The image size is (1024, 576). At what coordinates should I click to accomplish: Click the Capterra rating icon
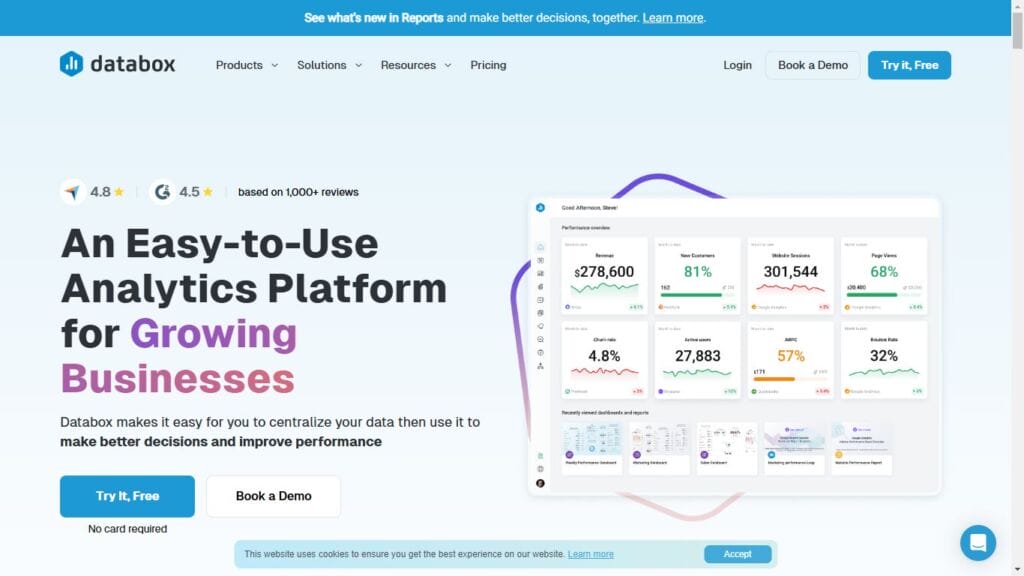(x=73, y=192)
